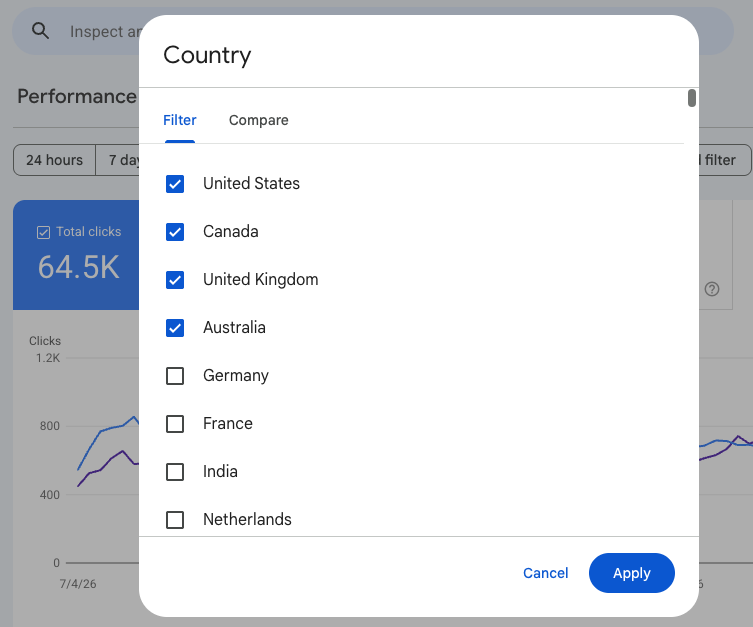Check the Germany checkbox
This screenshot has height=627, width=753.
(x=175, y=376)
